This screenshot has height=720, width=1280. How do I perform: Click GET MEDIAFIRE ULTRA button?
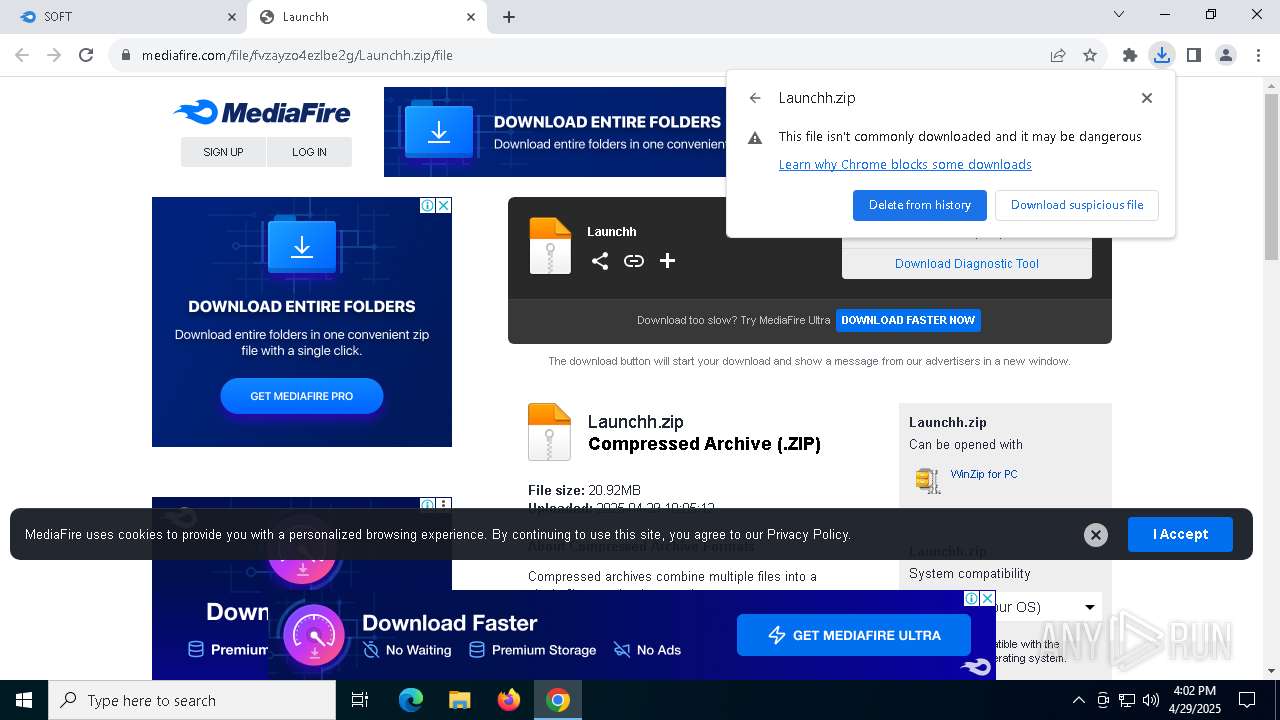854,635
